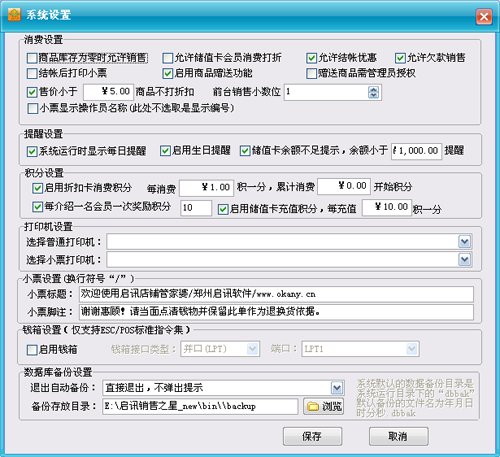Click the 取消 button
This screenshot has height=457, width=500.
[399, 436]
